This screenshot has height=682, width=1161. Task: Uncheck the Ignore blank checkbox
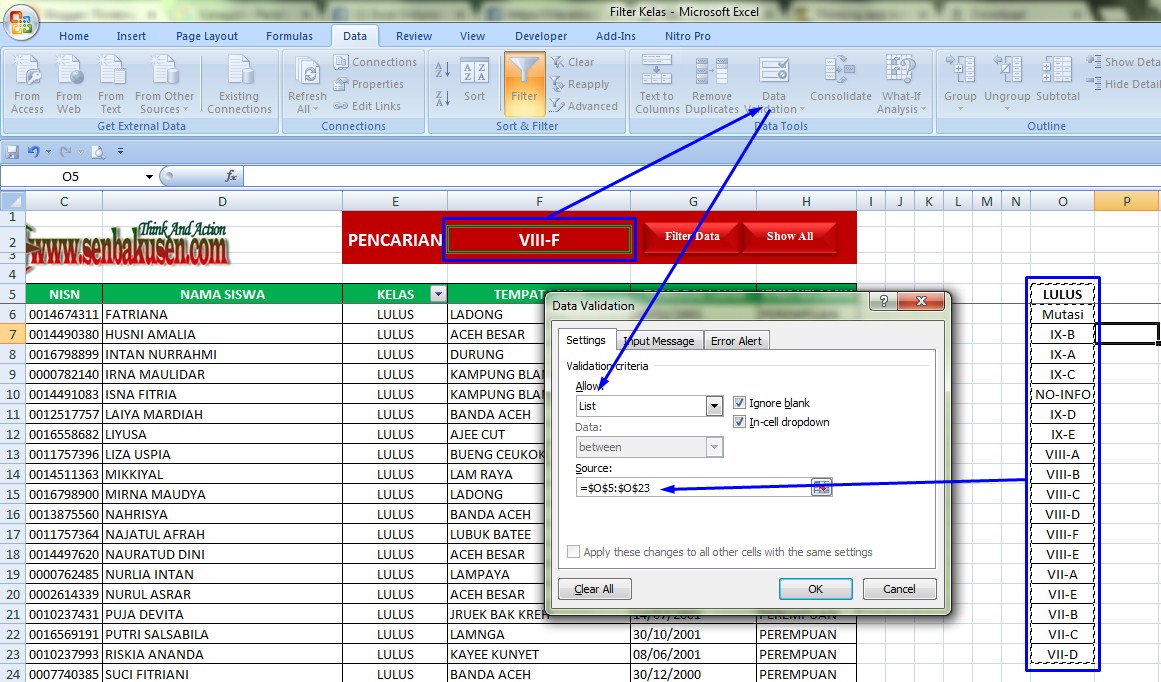point(739,403)
